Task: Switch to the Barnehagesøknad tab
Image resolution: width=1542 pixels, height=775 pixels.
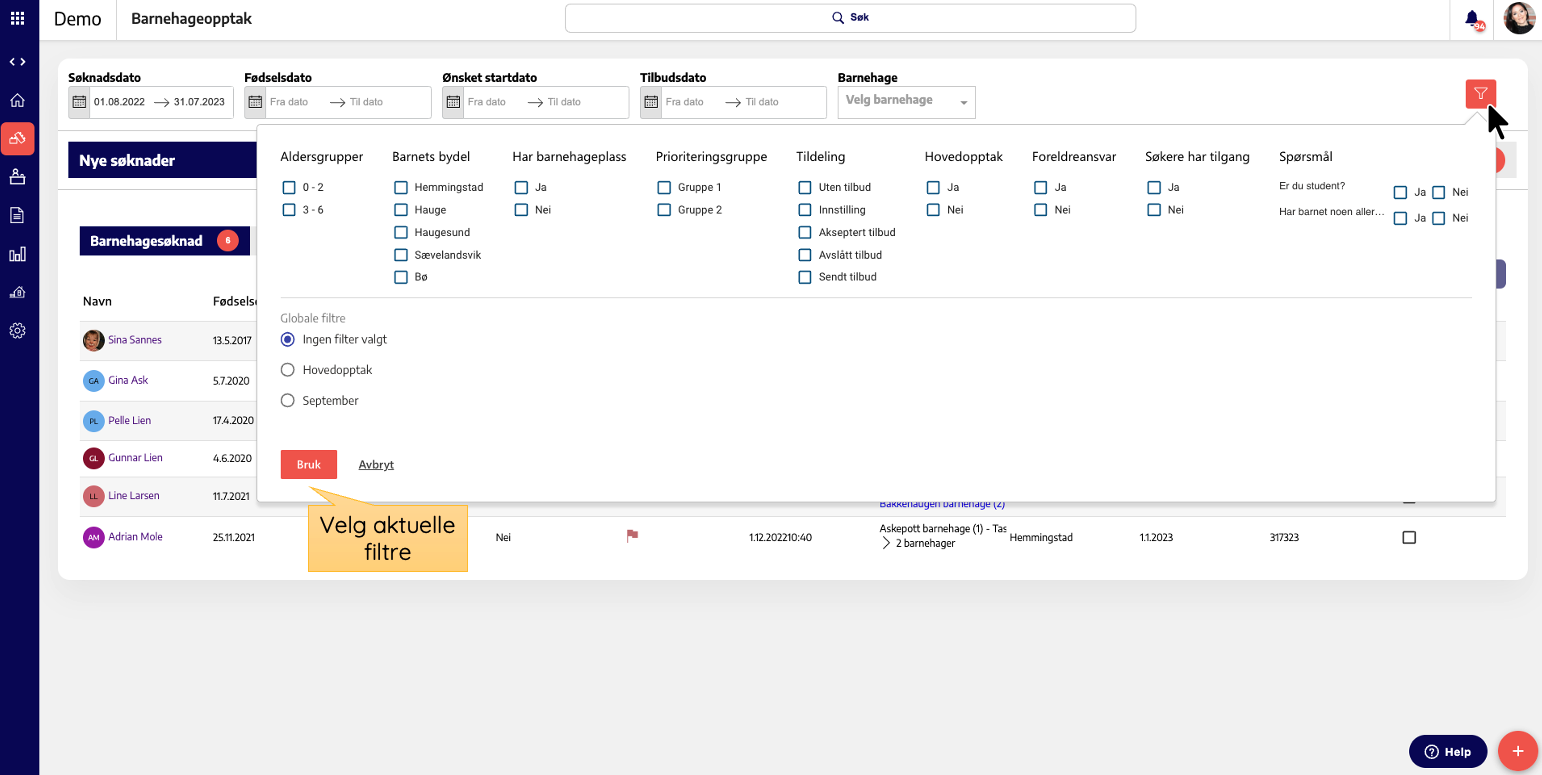Action: pos(147,241)
